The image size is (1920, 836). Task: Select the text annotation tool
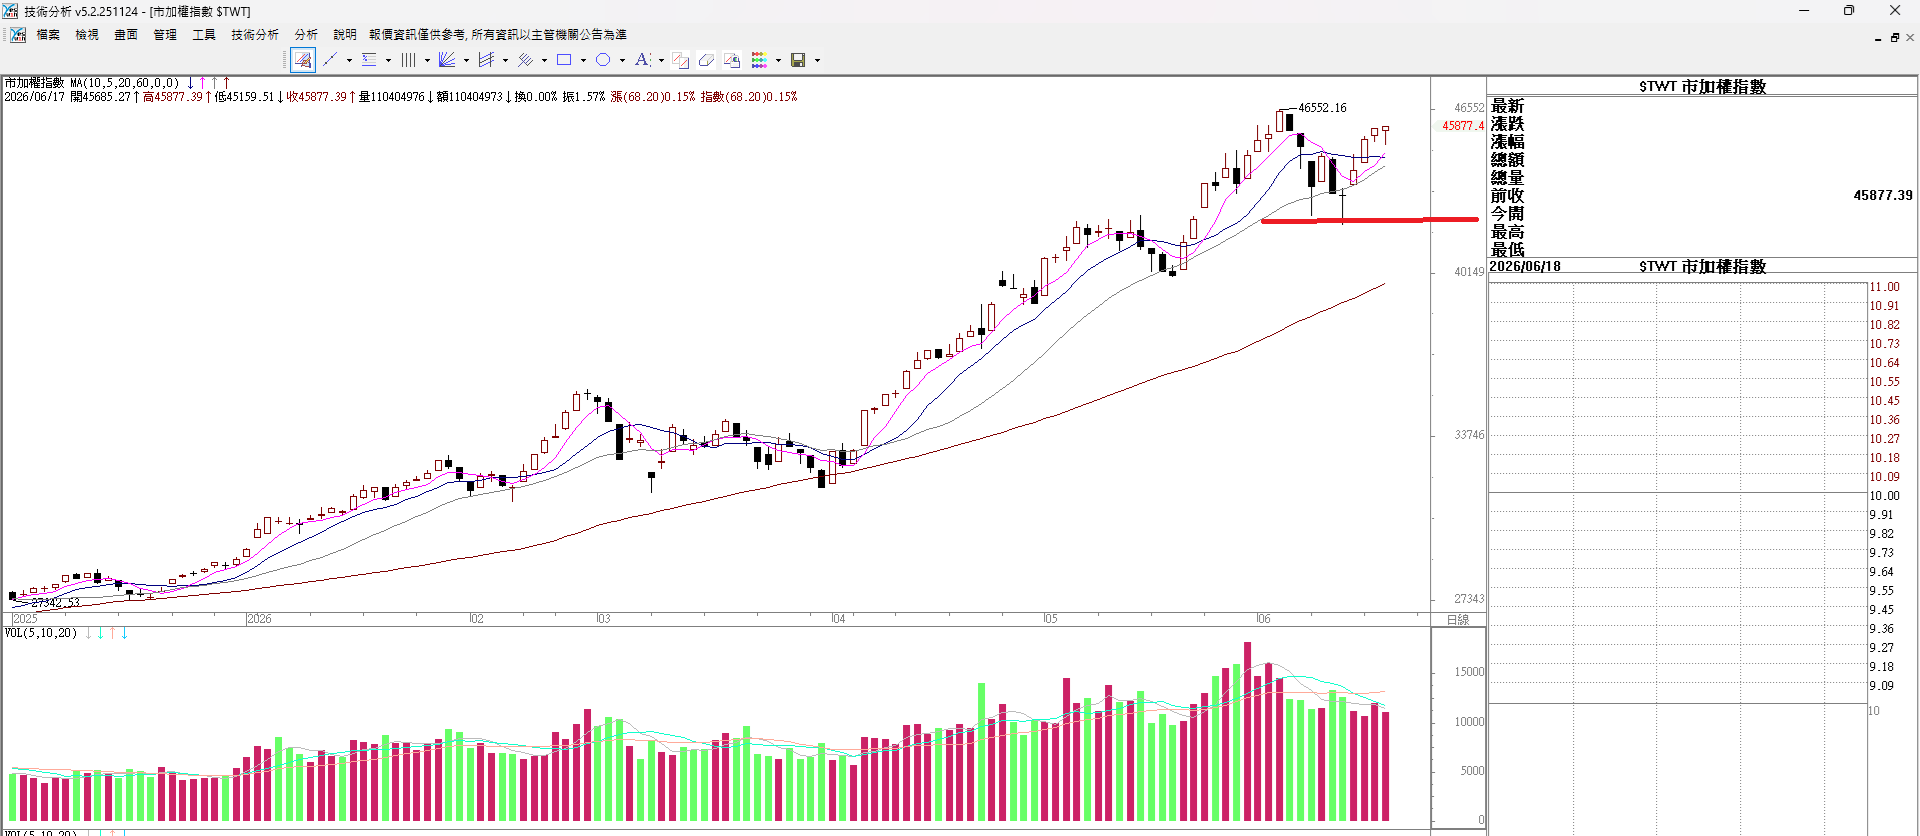pos(642,60)
